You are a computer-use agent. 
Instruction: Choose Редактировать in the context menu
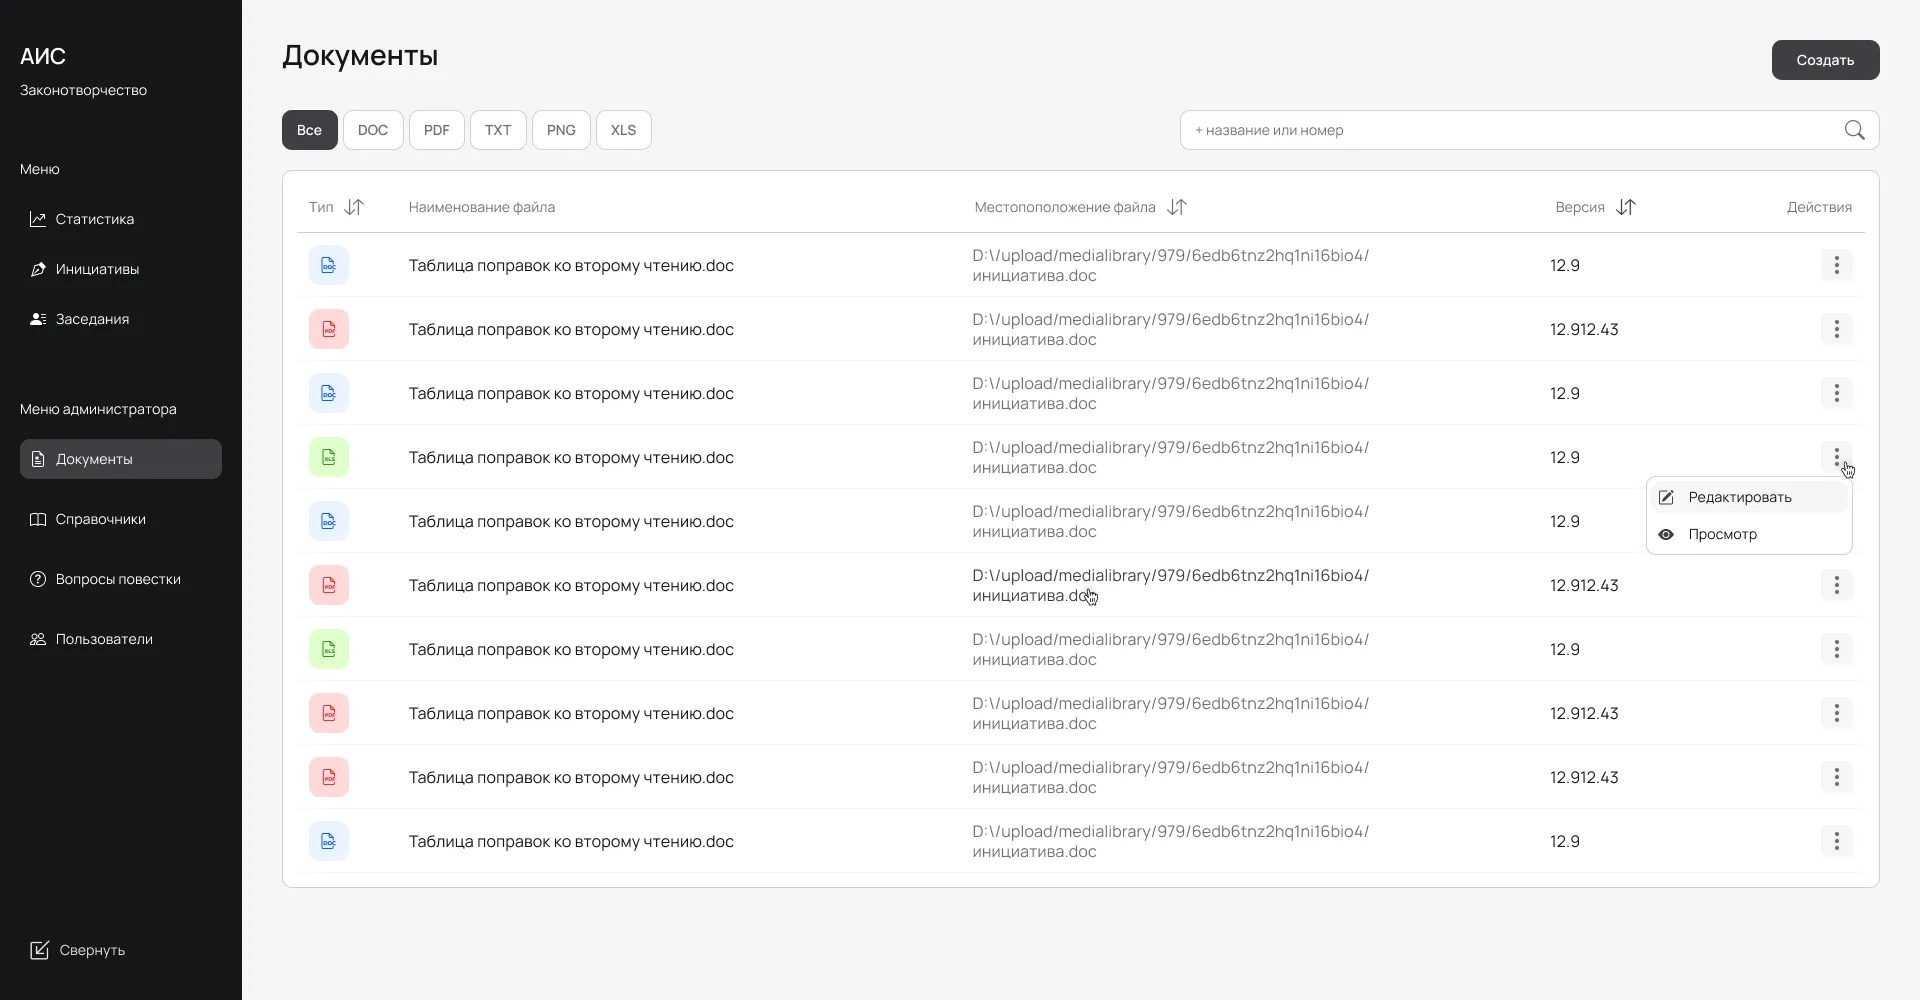point(1739,497)
